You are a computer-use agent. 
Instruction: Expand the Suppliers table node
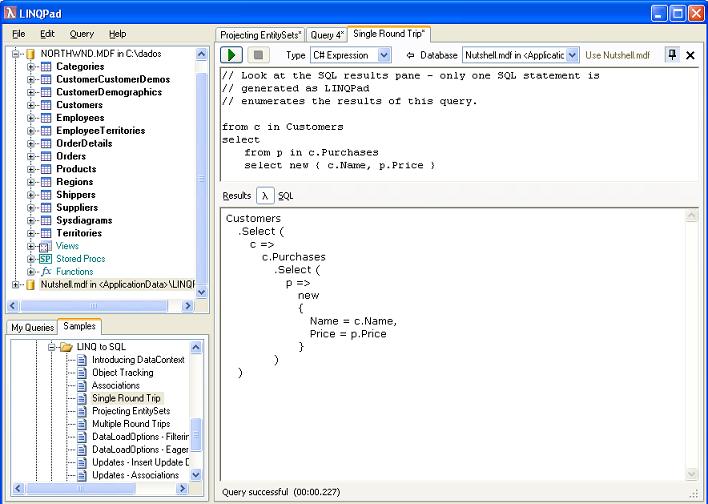tap(31, 208)
